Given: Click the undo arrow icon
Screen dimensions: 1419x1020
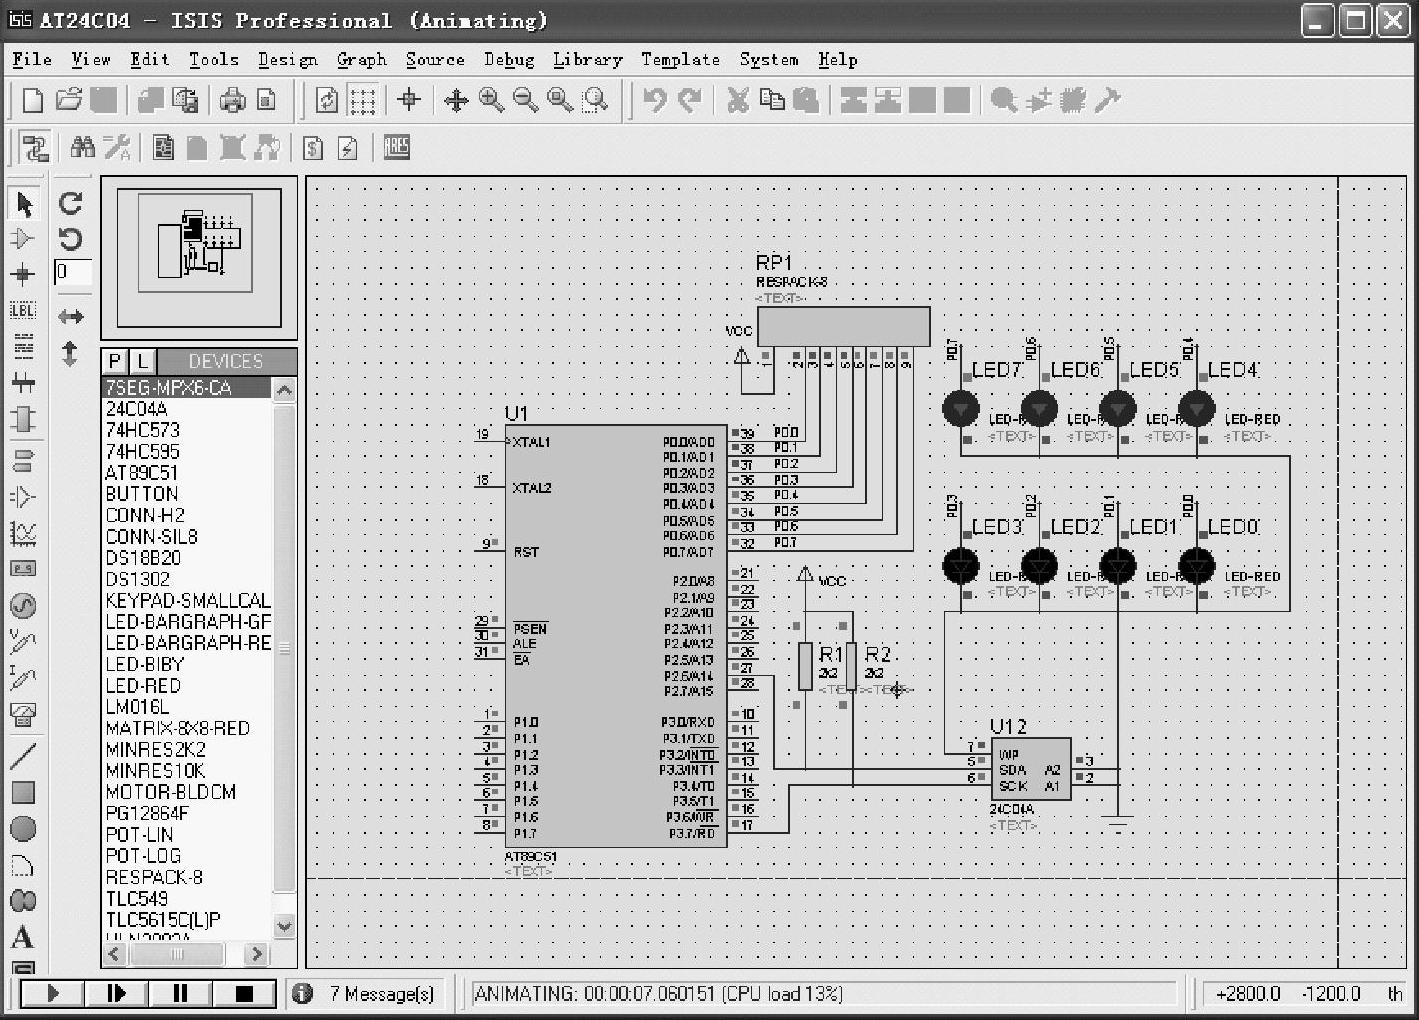Looking at the screenshot, I should (x=654, y=100).
